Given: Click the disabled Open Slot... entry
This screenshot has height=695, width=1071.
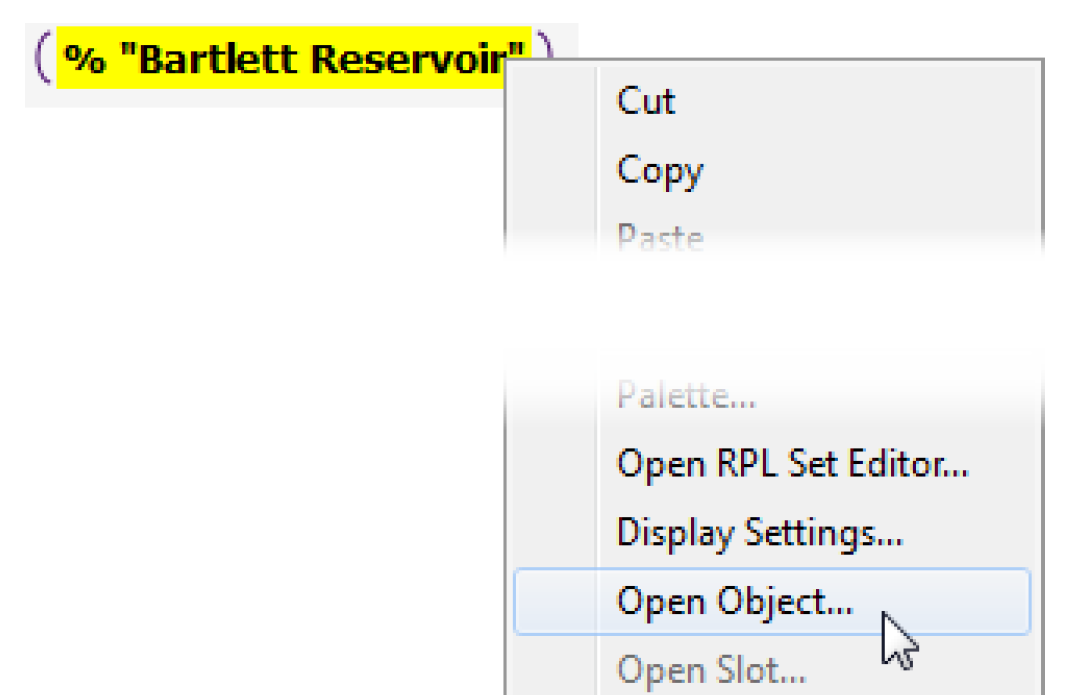Looking at the screenshot, I should (x=711, y=668).
